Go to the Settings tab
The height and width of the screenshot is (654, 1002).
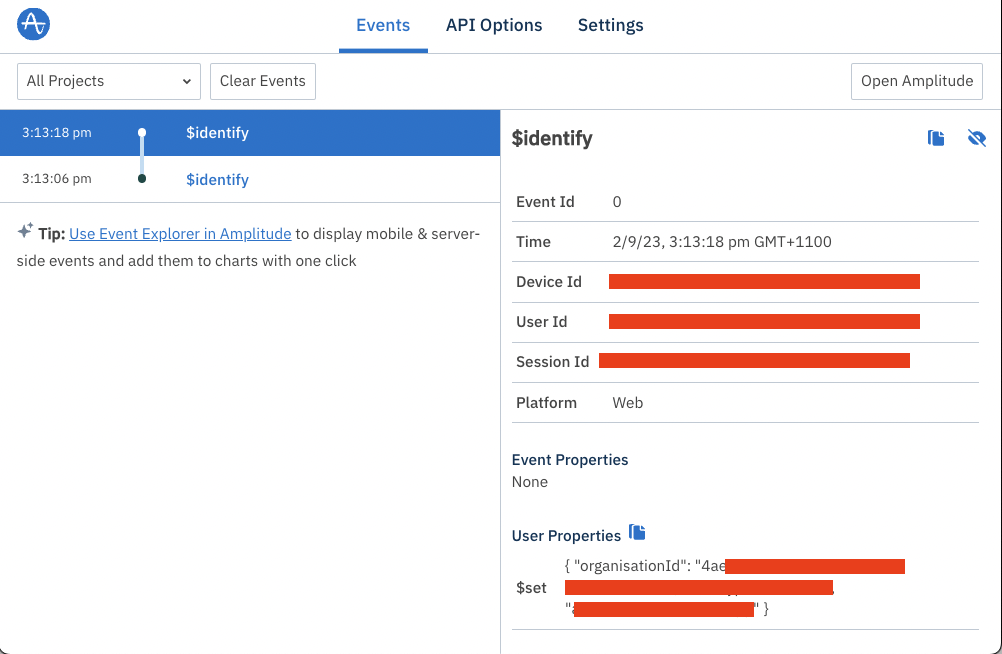[610, 26]
